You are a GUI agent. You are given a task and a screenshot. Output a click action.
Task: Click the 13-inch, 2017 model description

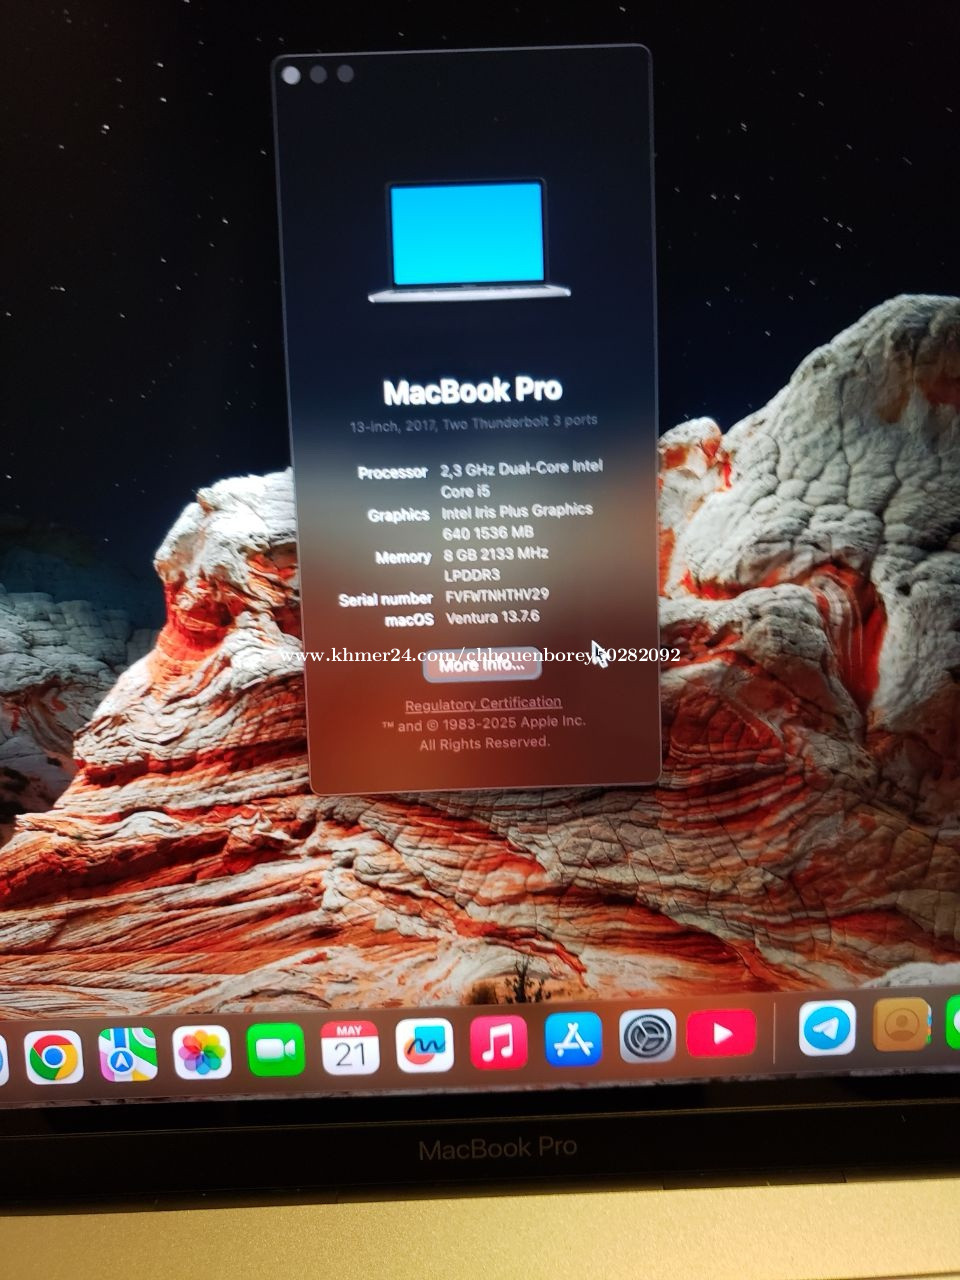(x=473, y=423)
